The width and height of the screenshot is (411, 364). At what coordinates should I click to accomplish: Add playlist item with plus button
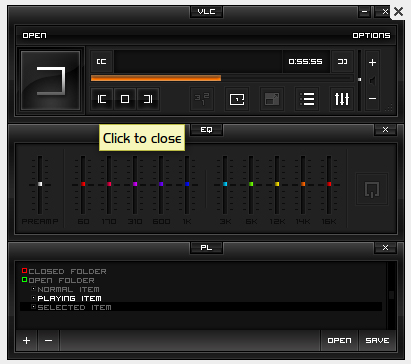pyautogui.click(x=26, y=340)
